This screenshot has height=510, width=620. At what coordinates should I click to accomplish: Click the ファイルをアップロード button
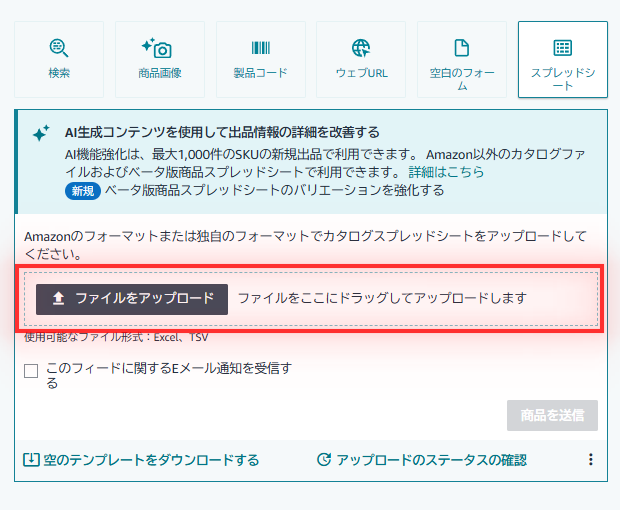pyautogui.click(x=132, y=299)
